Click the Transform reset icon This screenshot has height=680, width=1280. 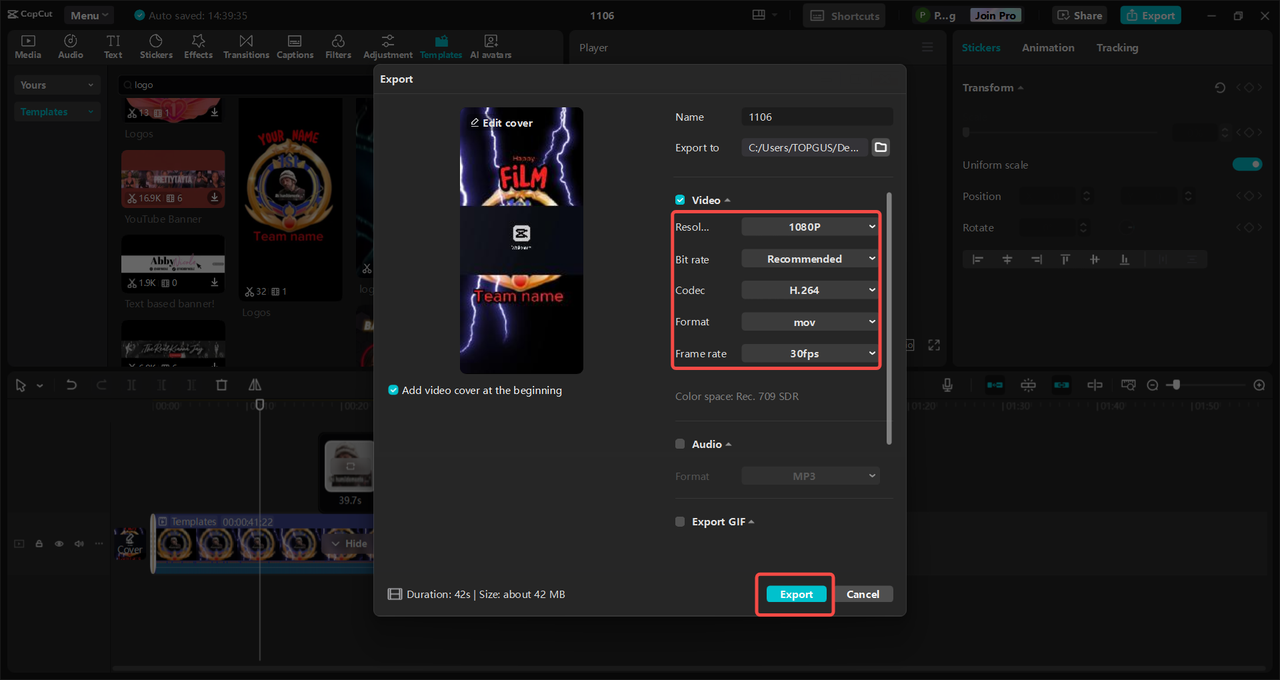click(1220, 88)
